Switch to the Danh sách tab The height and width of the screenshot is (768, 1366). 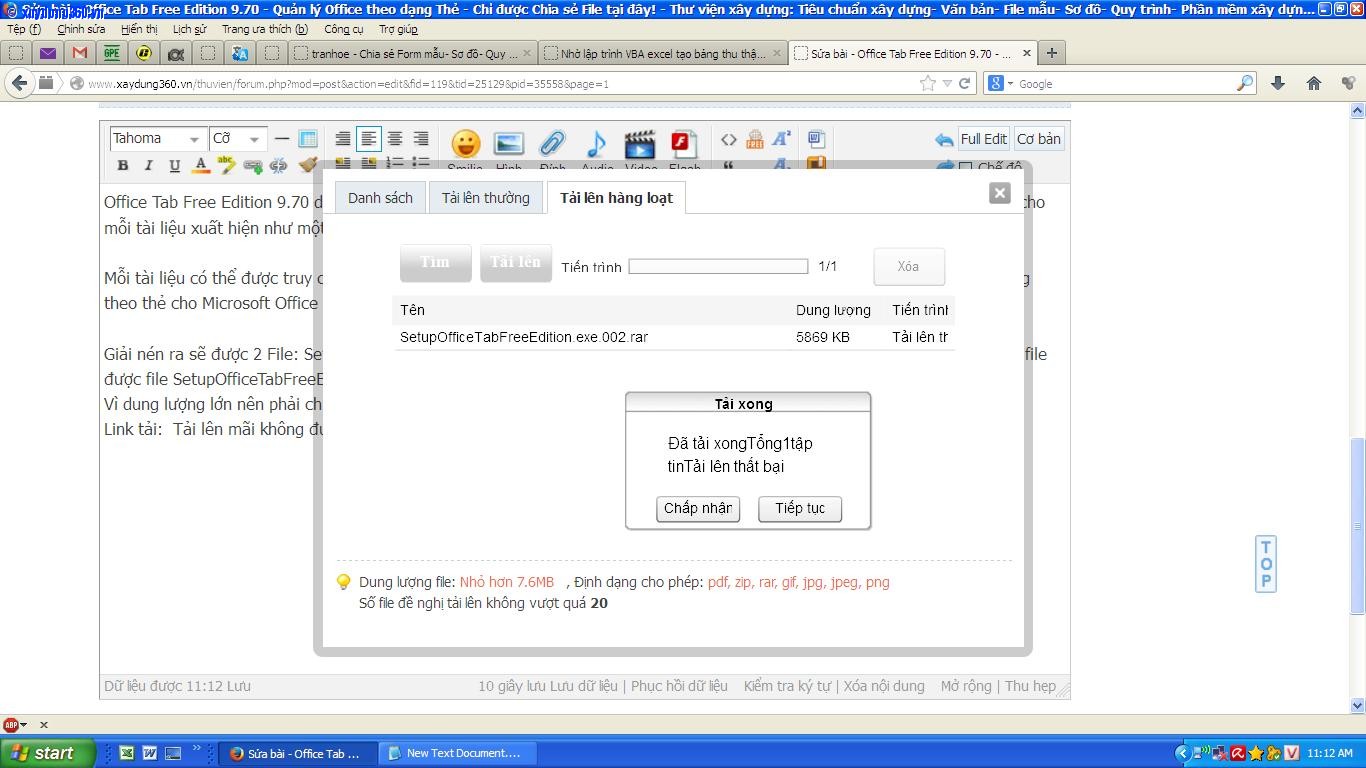point(380,197)
